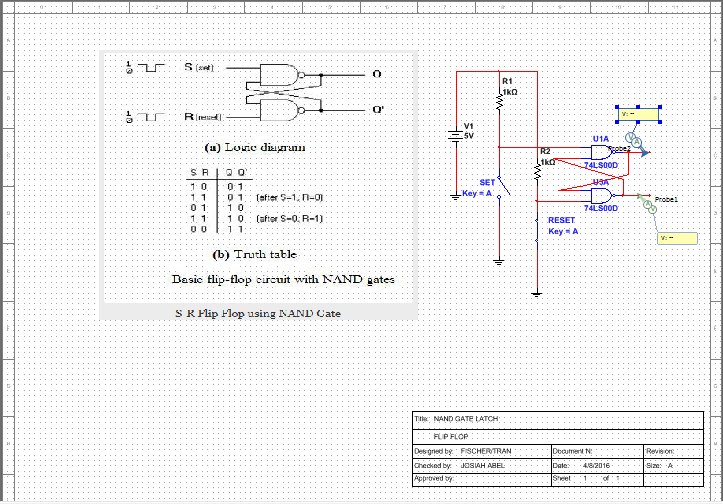723x504 pixels.
Task: Click the U3A NAND gate symbol
Action: 601,196
